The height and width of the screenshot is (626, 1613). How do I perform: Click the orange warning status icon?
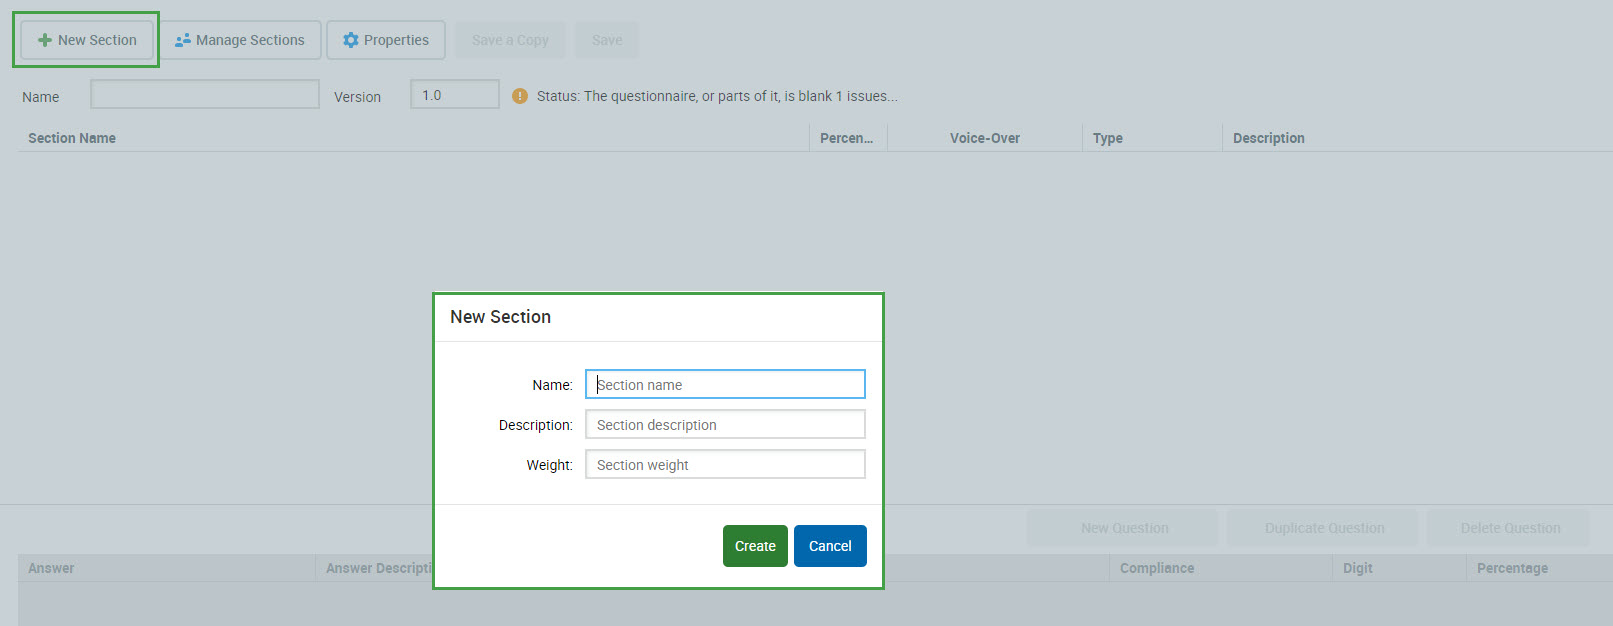pos(519,96)
